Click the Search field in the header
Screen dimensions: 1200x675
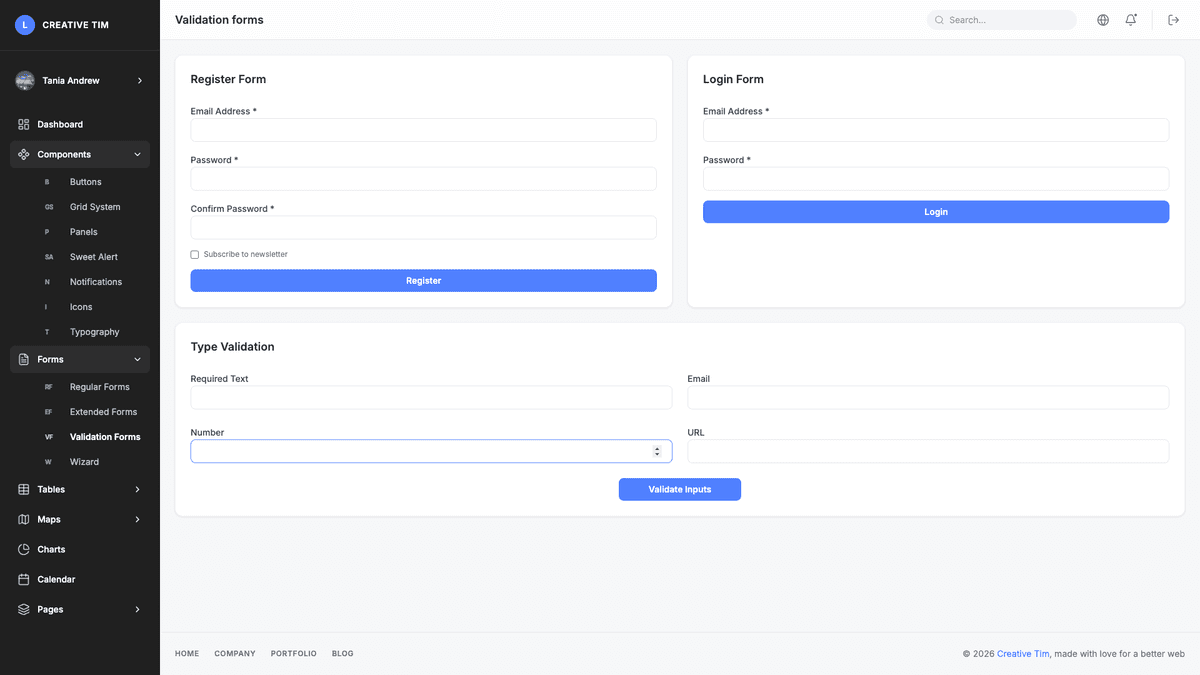pos(1001,19)
